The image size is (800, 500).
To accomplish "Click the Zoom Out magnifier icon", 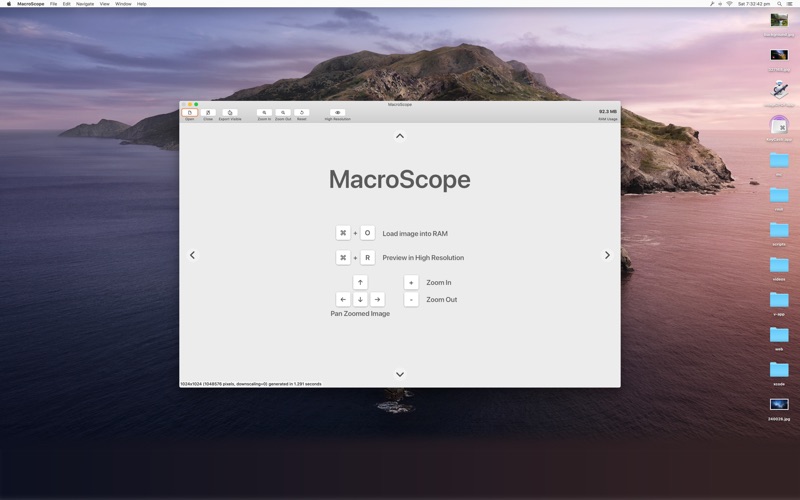I will pyautogui.click(x=283, y=113).
